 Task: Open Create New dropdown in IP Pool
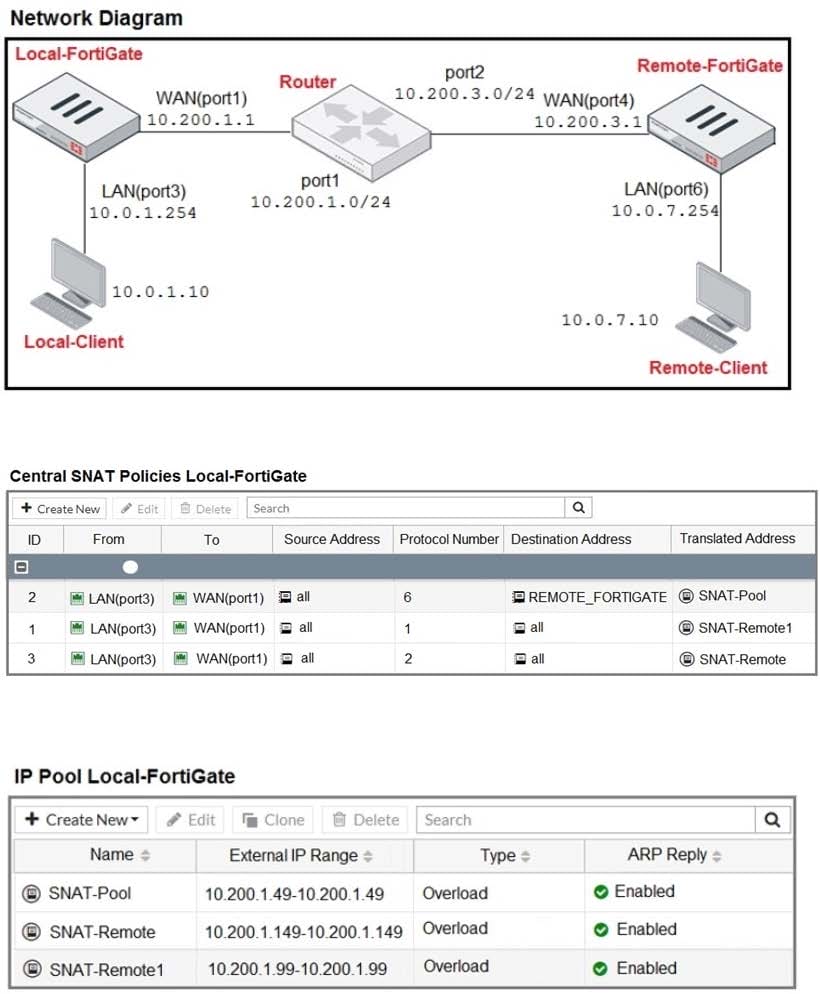(x=81, y=820)
